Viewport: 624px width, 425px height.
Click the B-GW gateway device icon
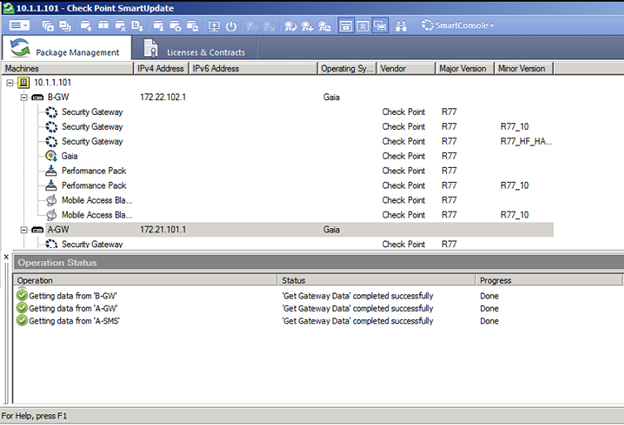pos(37,97)
